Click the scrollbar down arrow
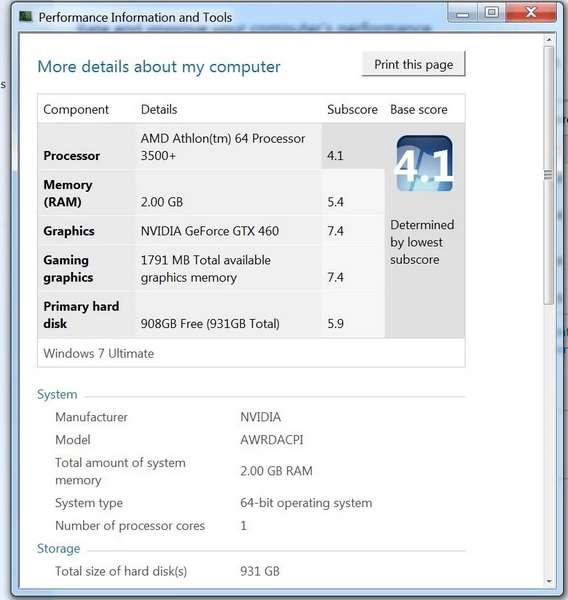Viewport: 568px width, 600px height. [549, 581]
